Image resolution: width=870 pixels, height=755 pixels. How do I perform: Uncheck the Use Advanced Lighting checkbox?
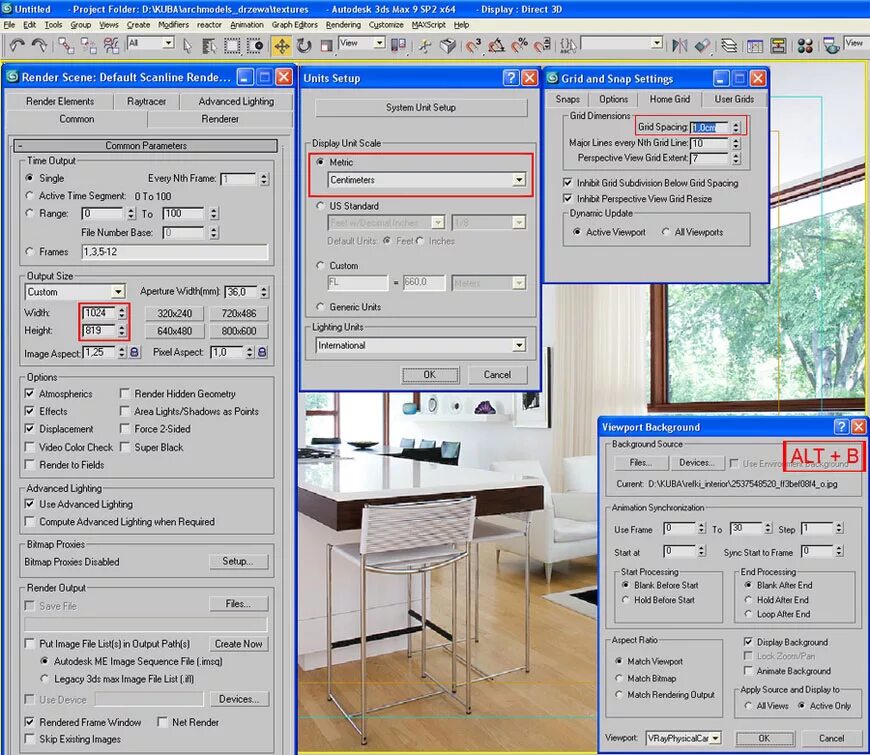[x=29, y=504]
